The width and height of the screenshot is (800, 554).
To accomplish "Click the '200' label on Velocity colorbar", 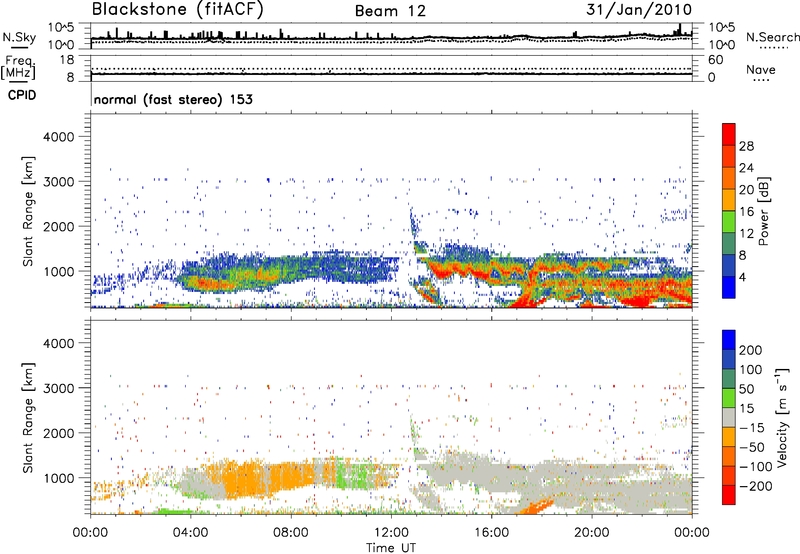I will (x=751, y=350).
